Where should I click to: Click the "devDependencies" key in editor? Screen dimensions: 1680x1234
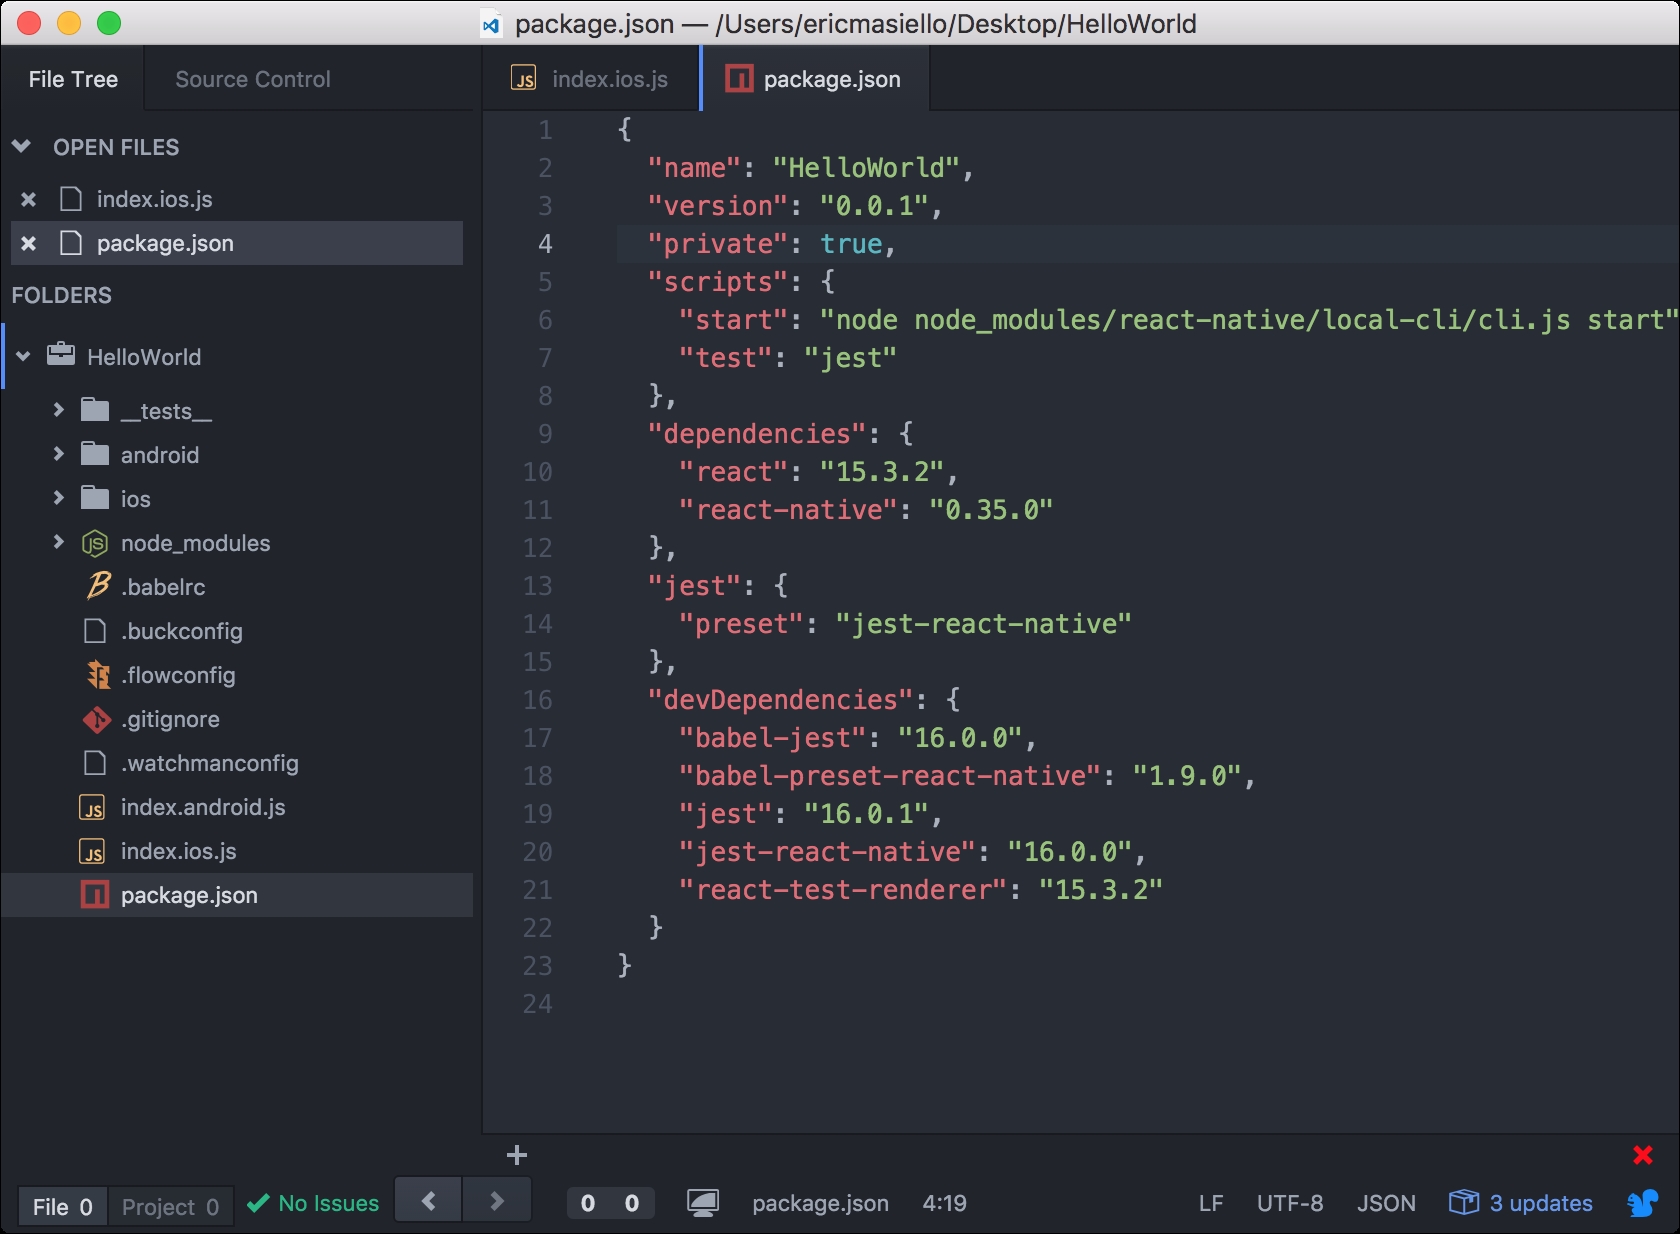(781, 699)
